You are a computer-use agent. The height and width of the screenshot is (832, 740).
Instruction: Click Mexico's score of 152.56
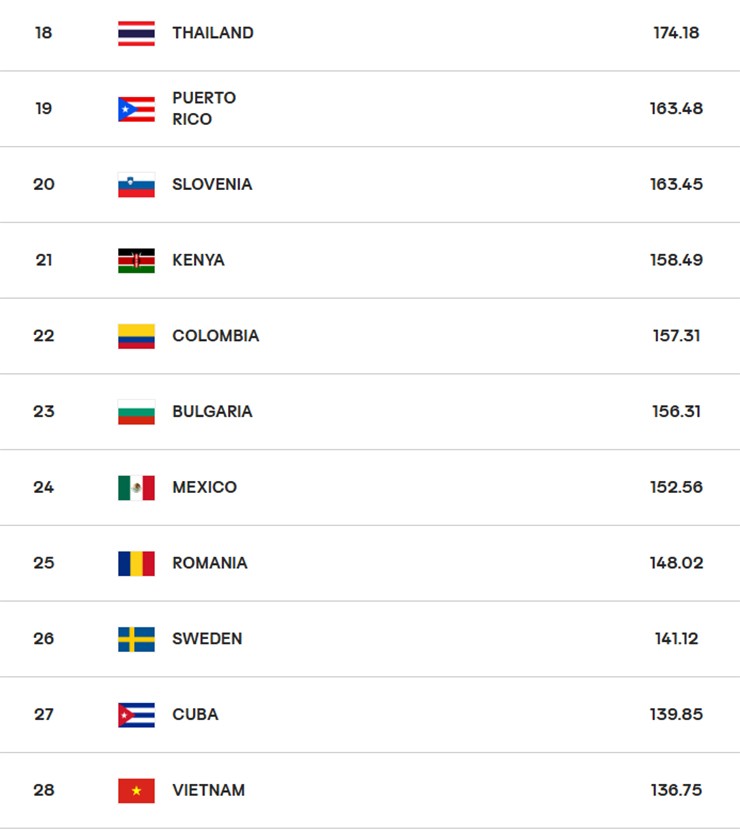676,488
